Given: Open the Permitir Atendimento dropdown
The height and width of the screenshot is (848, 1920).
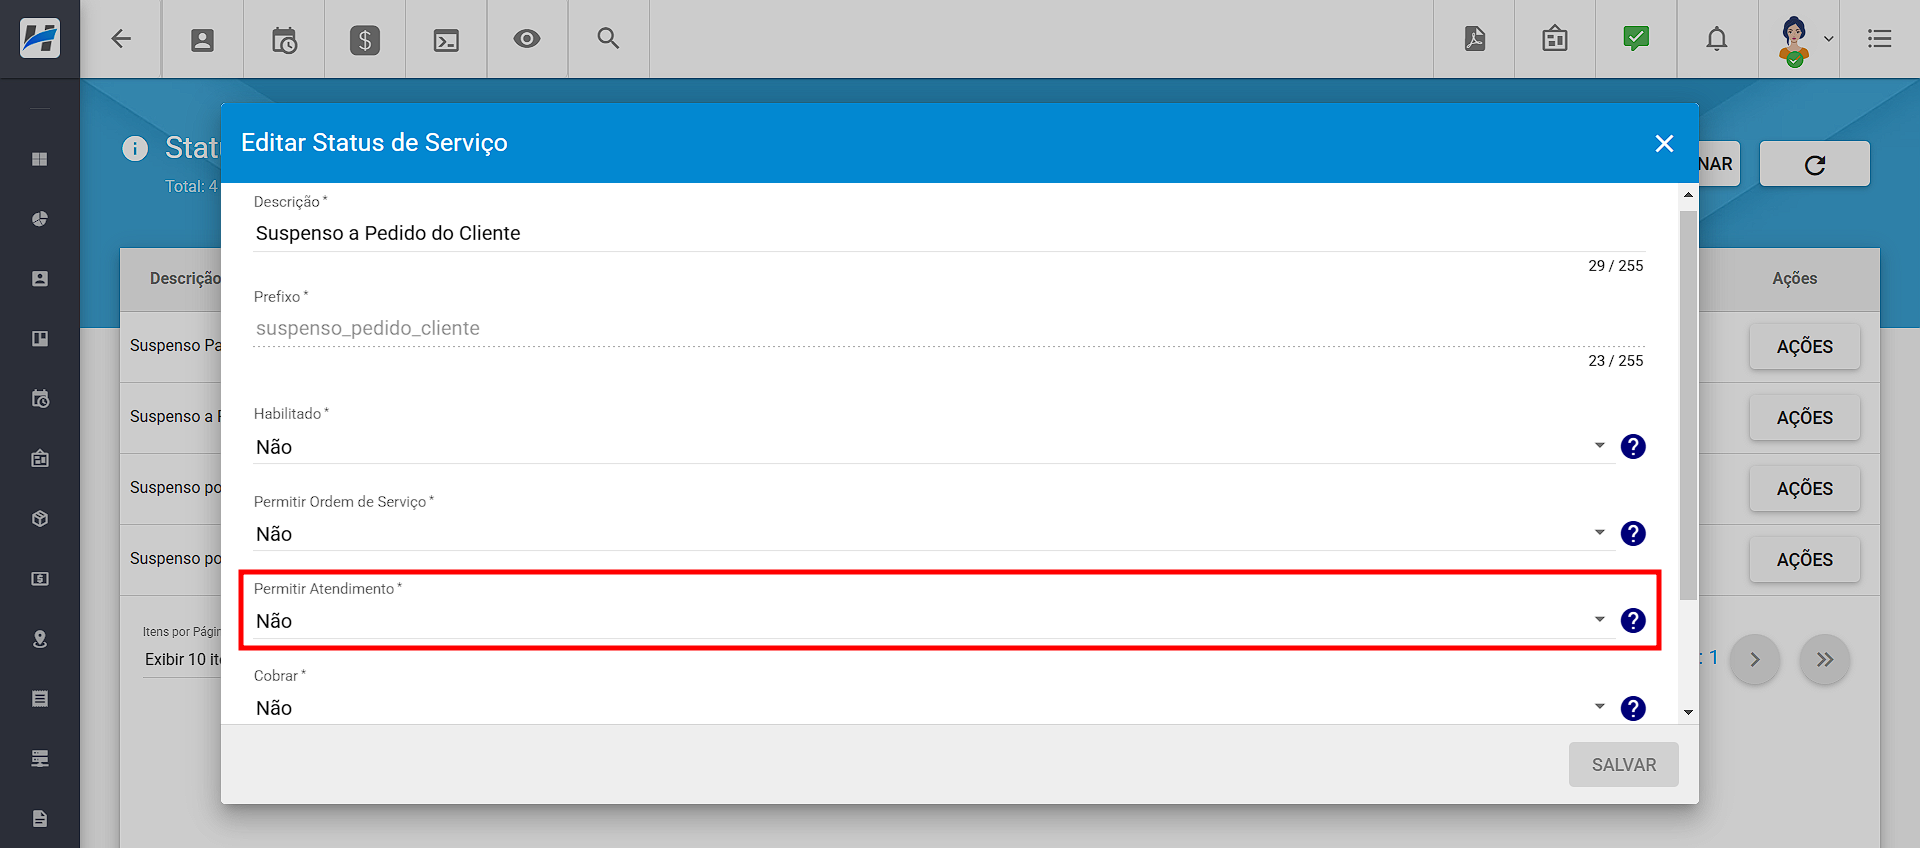Looking at the screenshot, I should (x=933, y=621).
